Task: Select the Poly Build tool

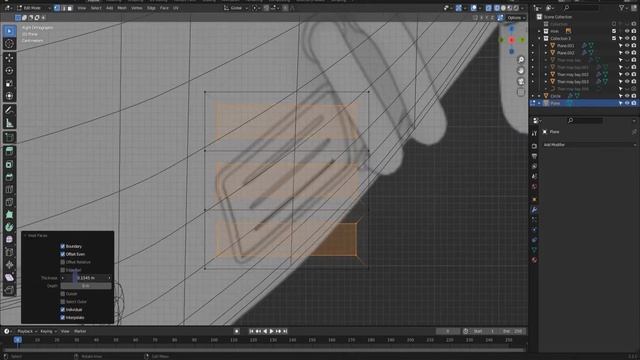Action: (x=9, y=215)
